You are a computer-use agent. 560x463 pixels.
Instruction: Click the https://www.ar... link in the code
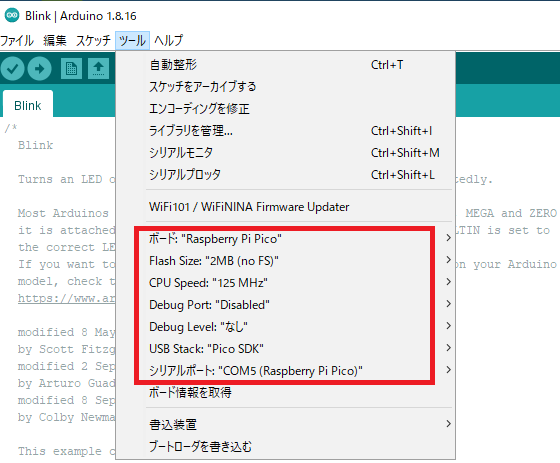pyautogui.click(x=66, y=298)
